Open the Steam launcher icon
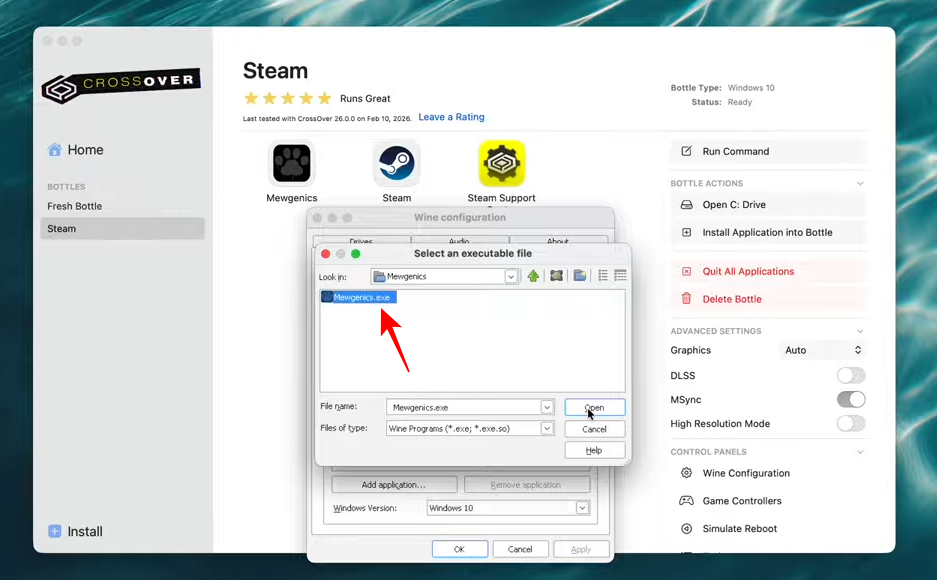This screenshot has width=937, height=580. point(396,163)
